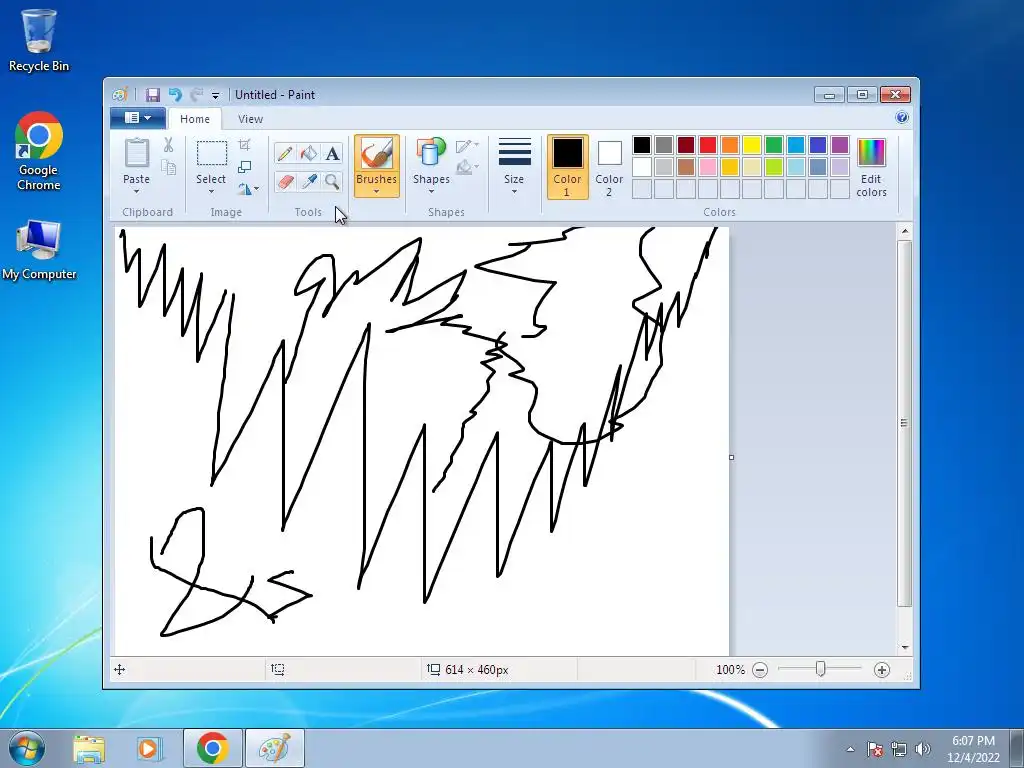Click the Shapes gallery icon
Image resolution: width=1024 pixels, height=768 pixels.
pyautogui.click(x=431, y=153)
